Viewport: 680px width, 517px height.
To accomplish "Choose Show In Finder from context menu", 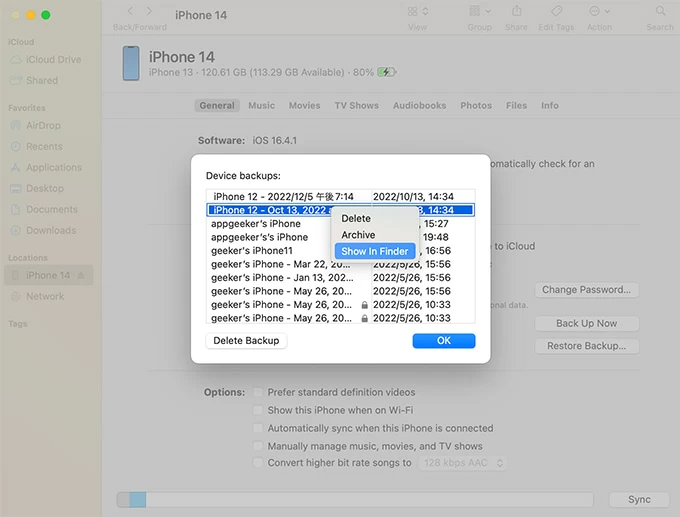I will coord(374,252).
